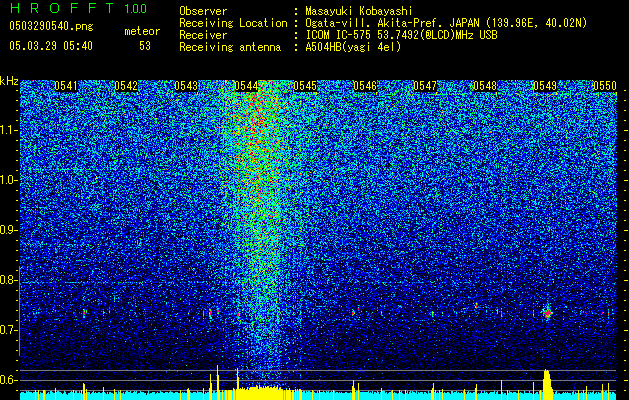Click the 0548 time marker

click(x=485, y=86)
